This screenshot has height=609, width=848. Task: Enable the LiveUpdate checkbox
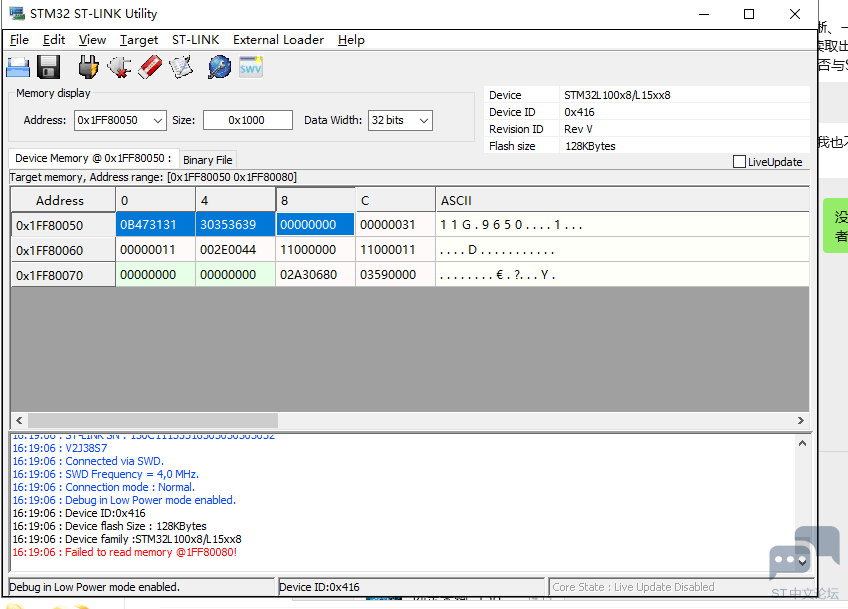tap(739, 162)
